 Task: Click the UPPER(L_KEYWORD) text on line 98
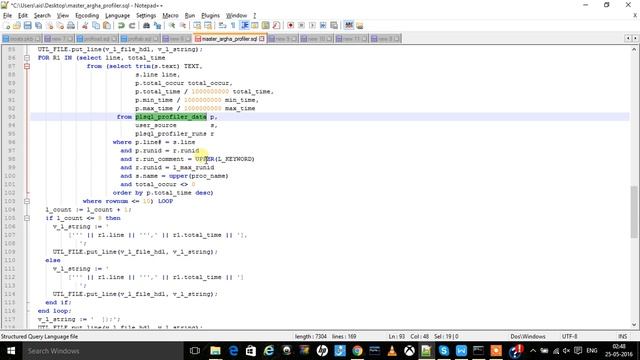(x=224, y=159)
